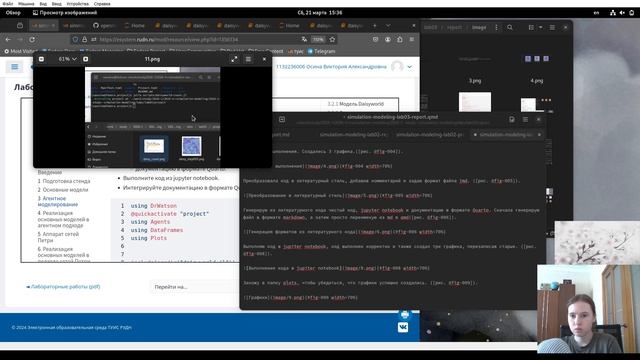Image resolution: width=640 pixels, height=360 pixels.
Task: Open the image viewer hamburger menu
Action: (x=248, y=59)
